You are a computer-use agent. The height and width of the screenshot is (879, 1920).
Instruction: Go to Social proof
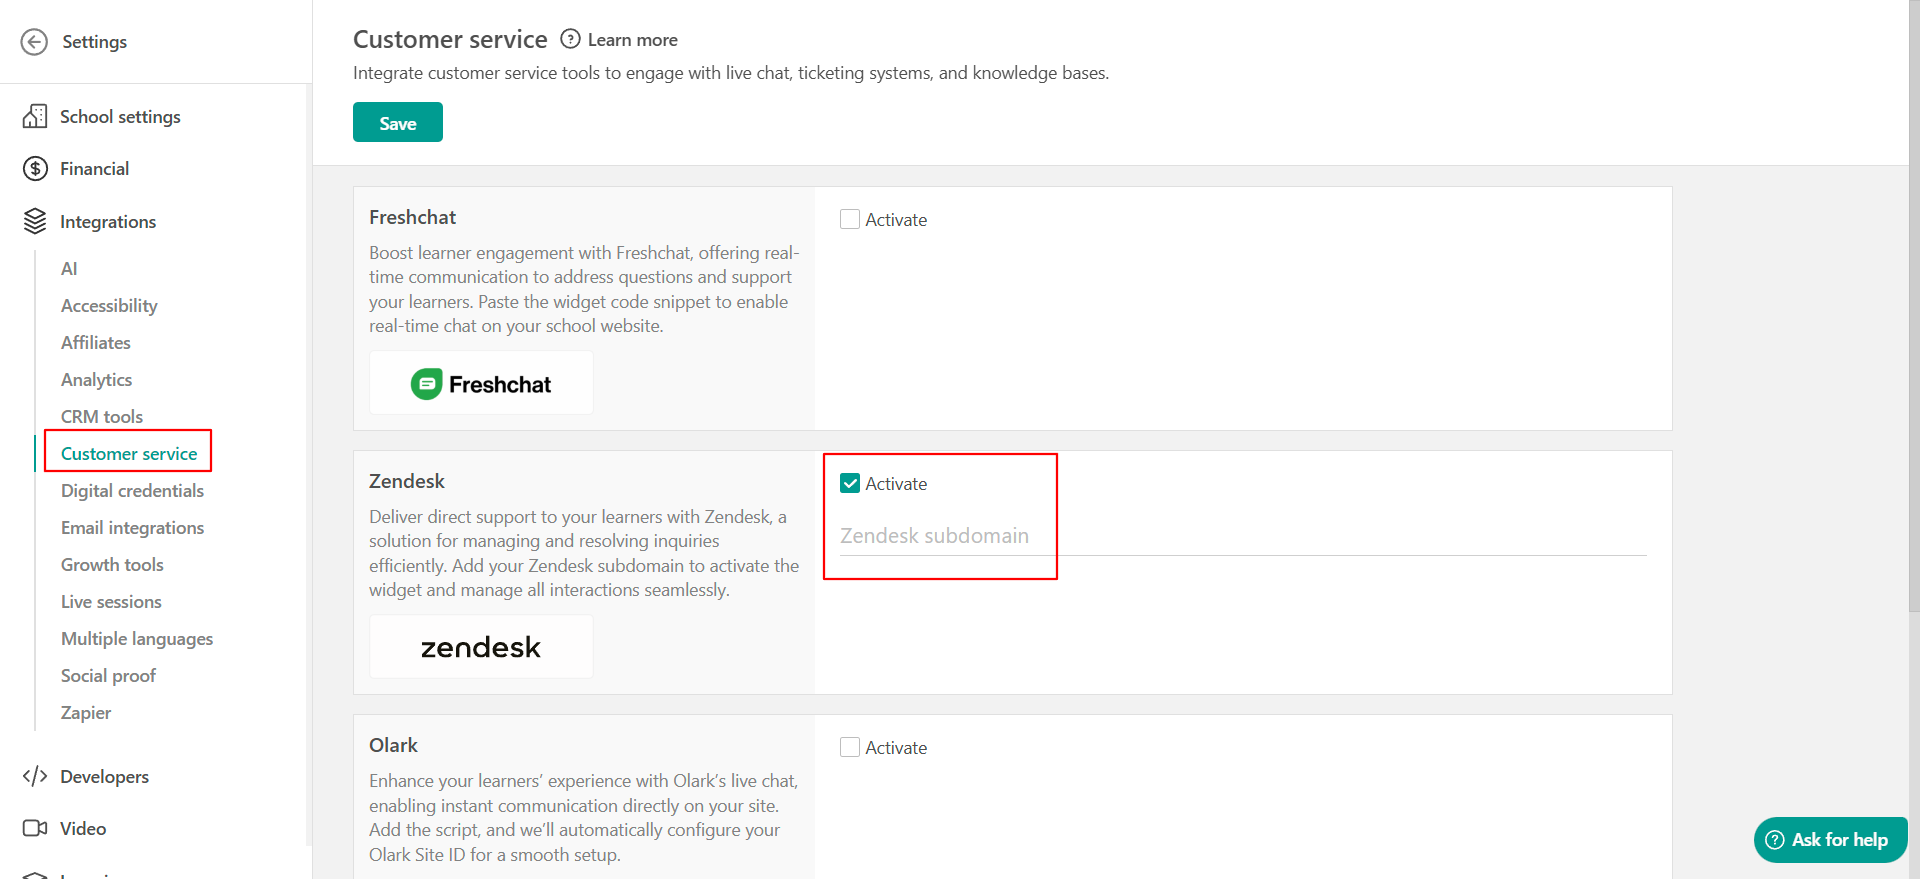108,675
